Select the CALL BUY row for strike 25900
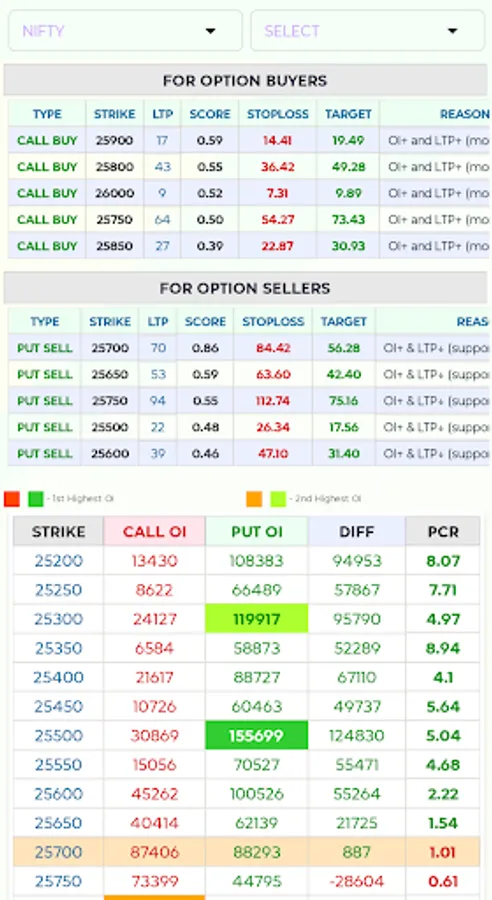492x900 pixels. [249, 141]
